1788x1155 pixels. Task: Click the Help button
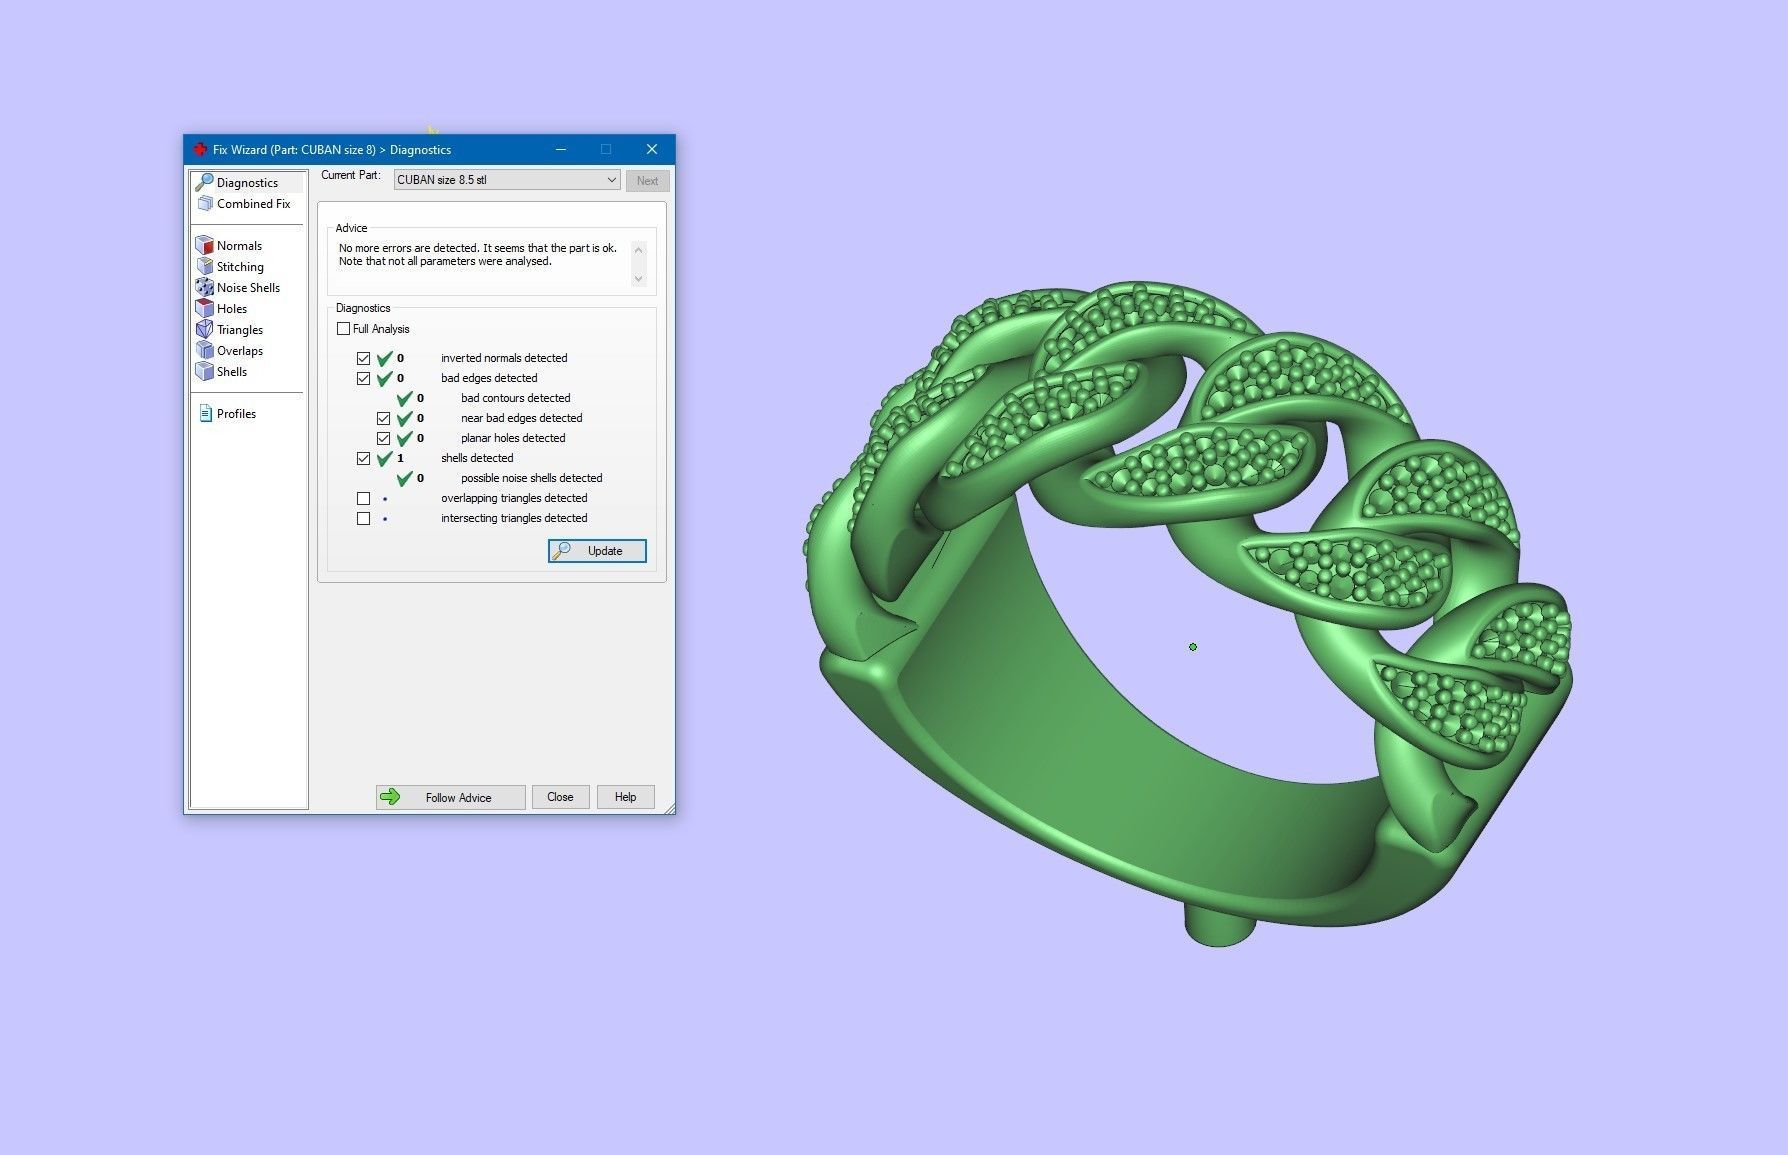pos(625,797)
